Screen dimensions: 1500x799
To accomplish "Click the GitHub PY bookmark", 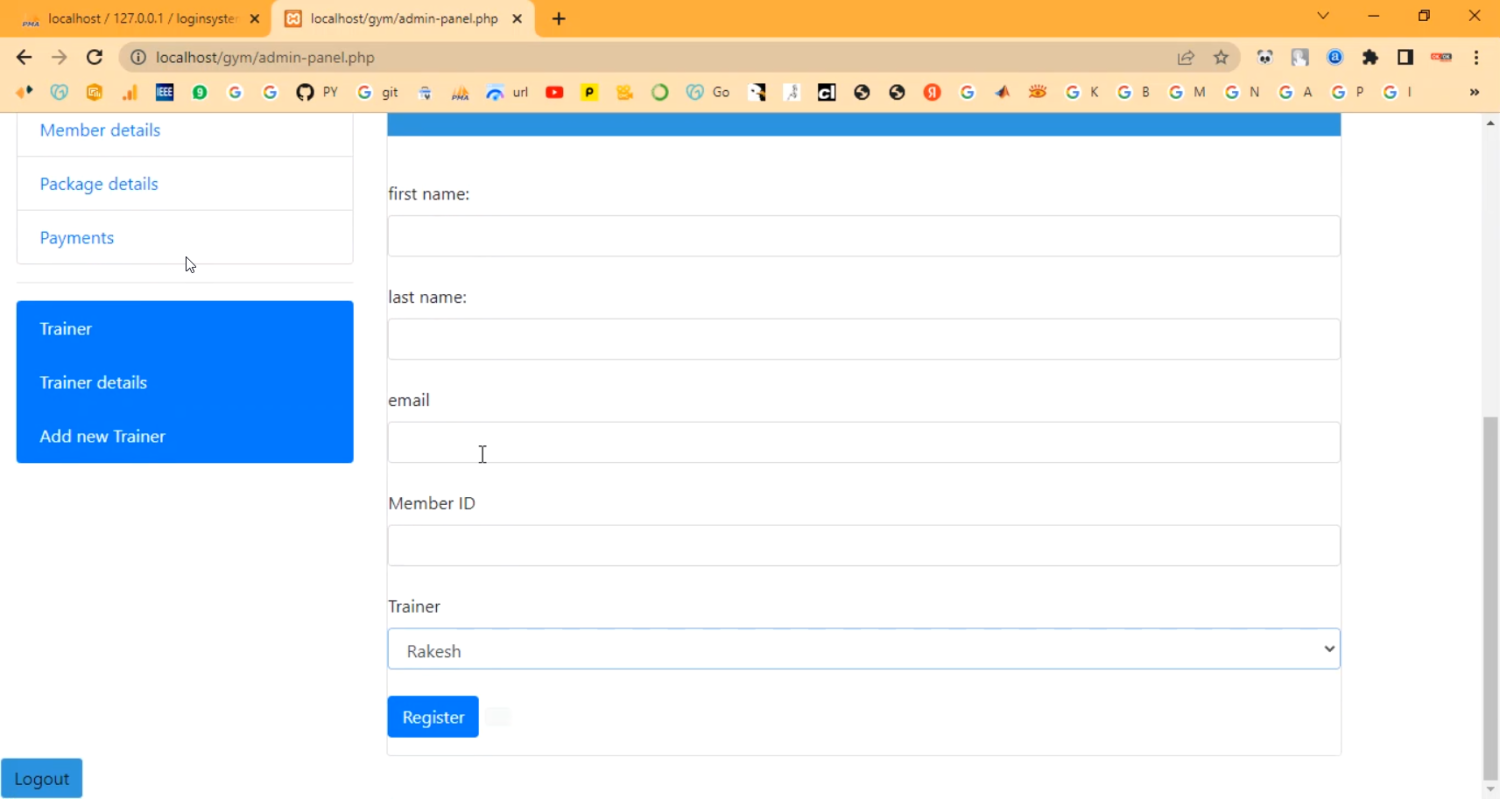I will [x=316, y=92].
